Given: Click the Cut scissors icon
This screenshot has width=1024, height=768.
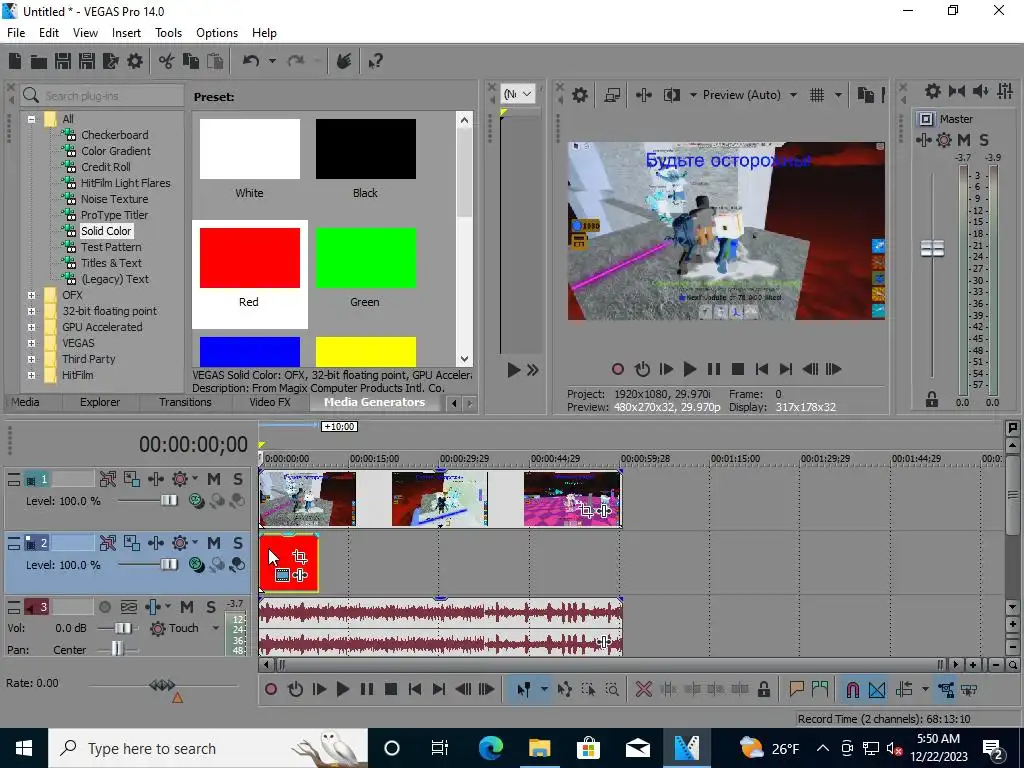Looking at the screenshot, I should coord(167,61).
